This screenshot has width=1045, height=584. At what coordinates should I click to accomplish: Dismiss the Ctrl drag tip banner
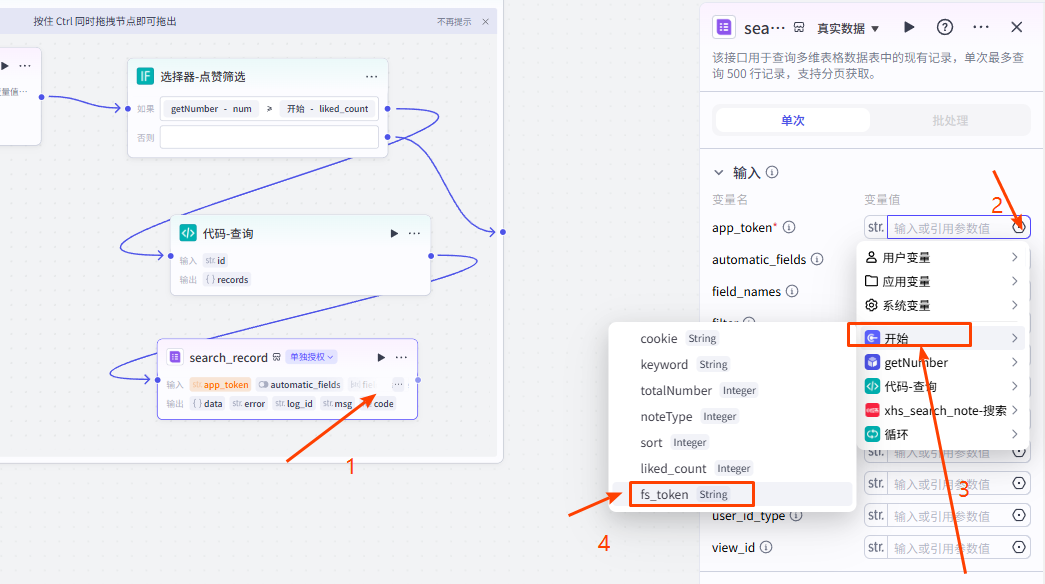(486, 21)
